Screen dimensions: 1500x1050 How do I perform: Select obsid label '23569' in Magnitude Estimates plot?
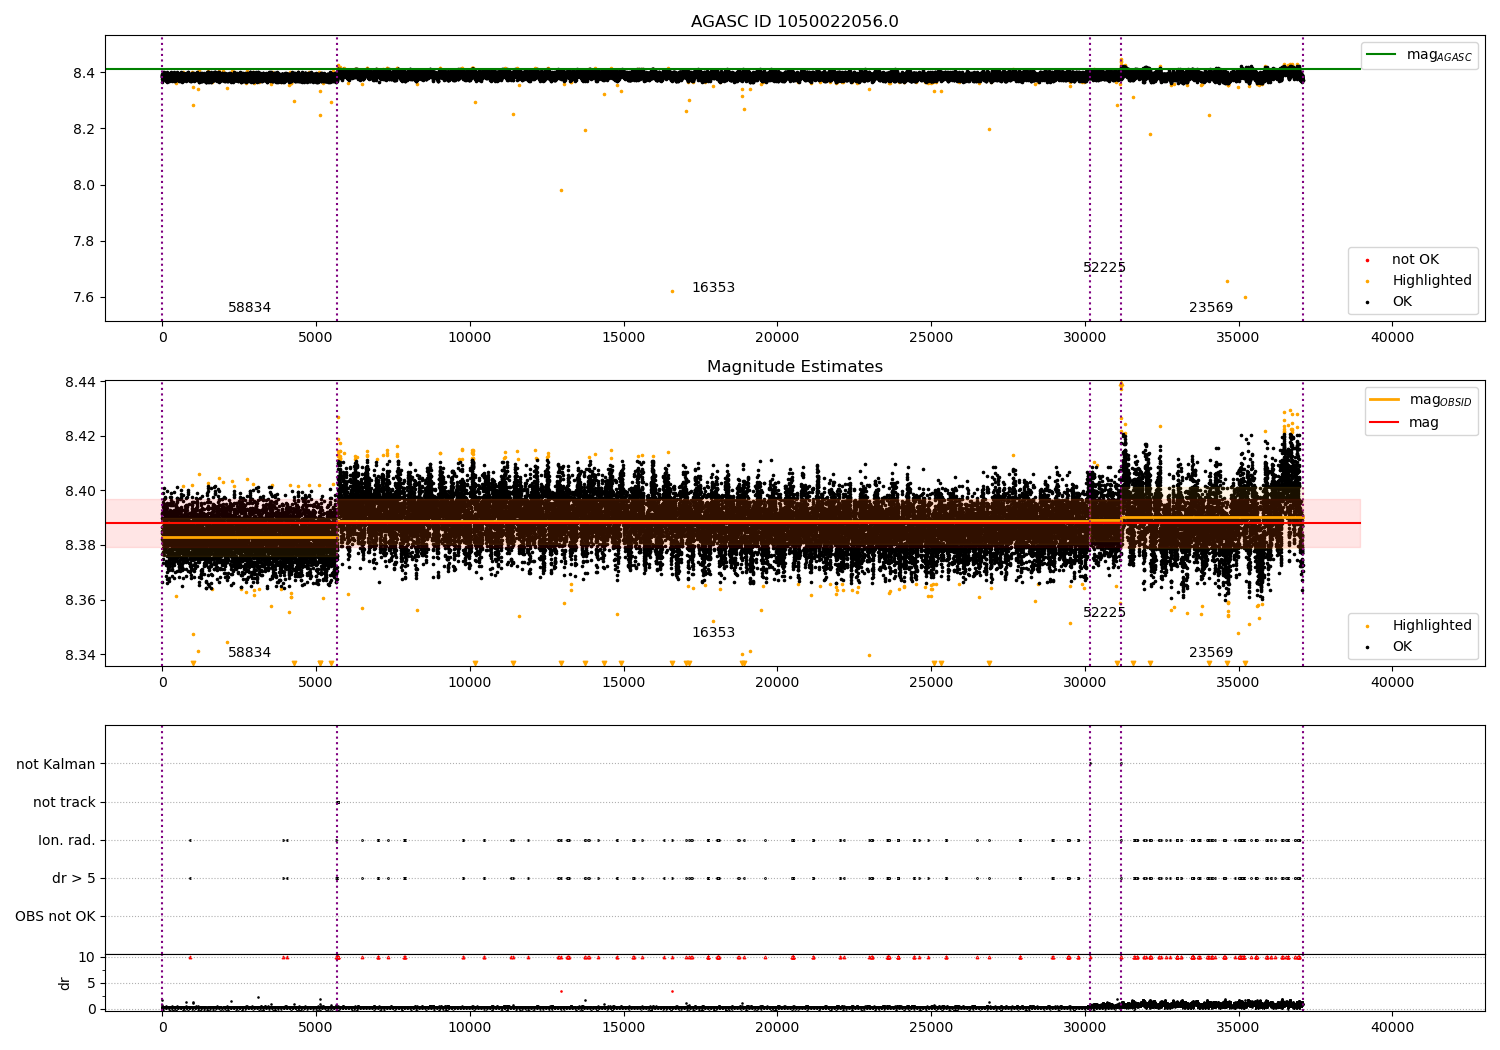[1211, 653]
